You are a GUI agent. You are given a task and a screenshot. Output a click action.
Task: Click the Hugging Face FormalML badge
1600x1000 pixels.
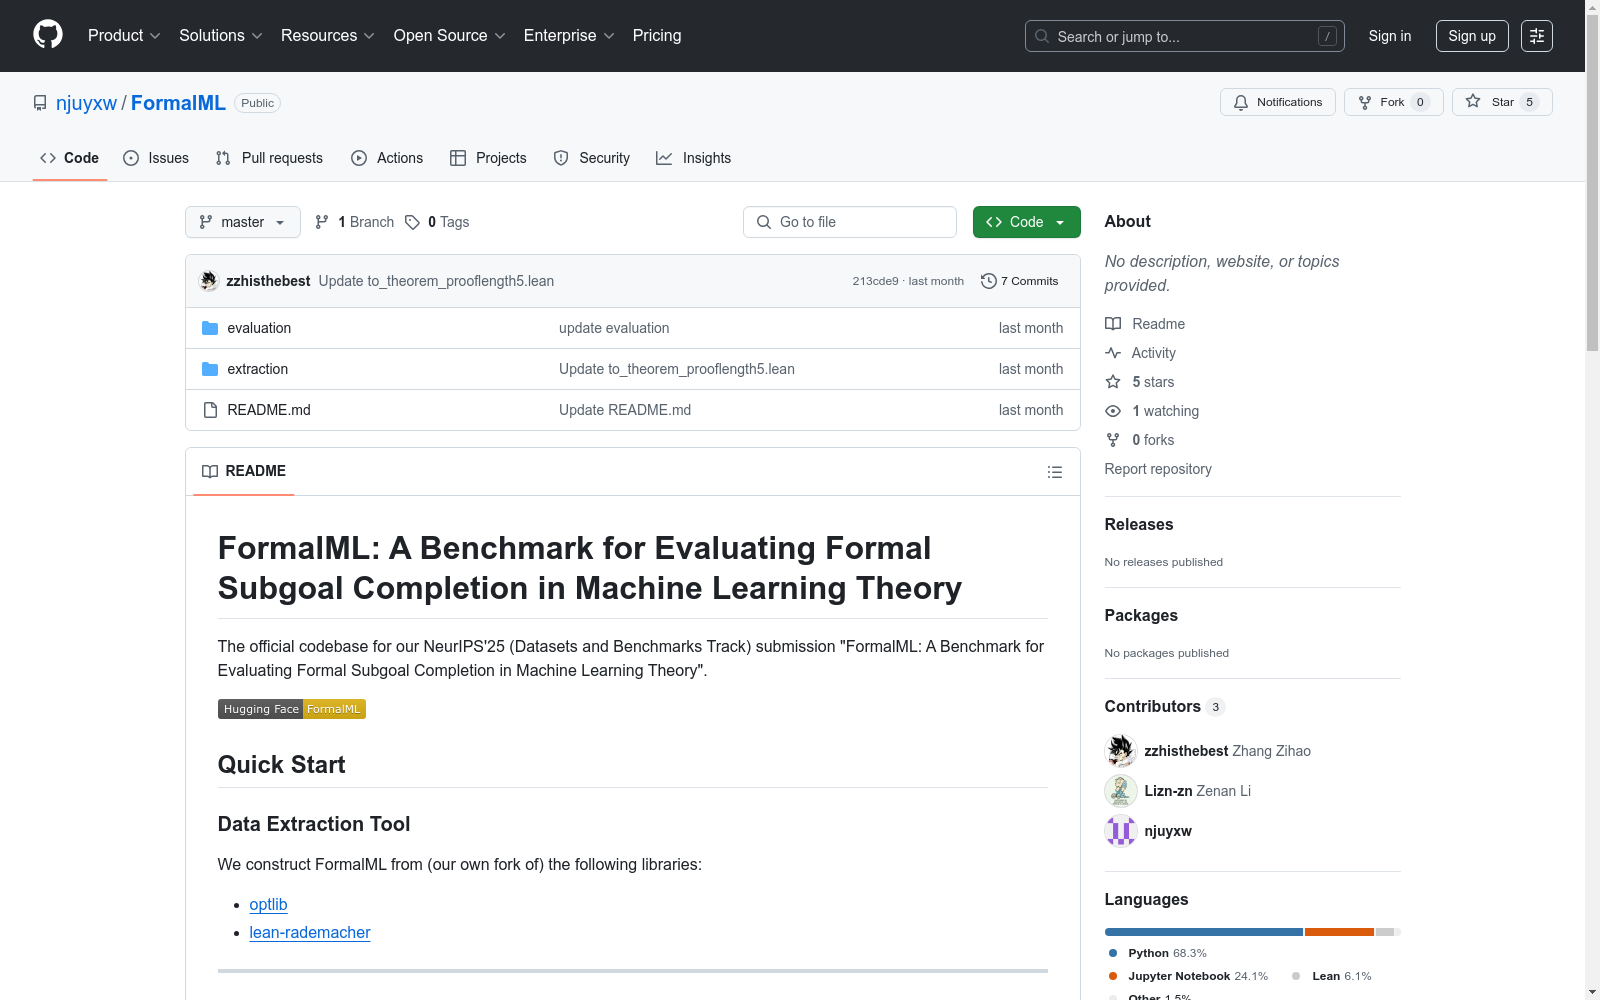point(292,709)
